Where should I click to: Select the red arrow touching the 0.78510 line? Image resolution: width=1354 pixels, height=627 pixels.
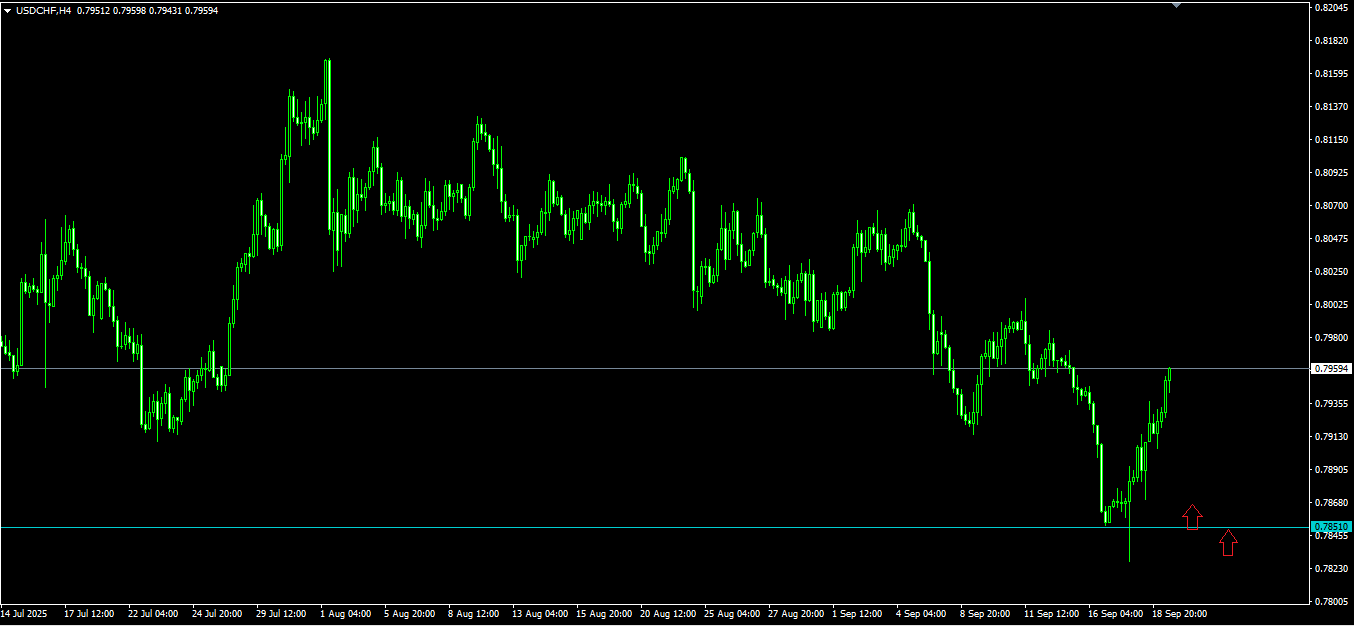(1192, 517)
